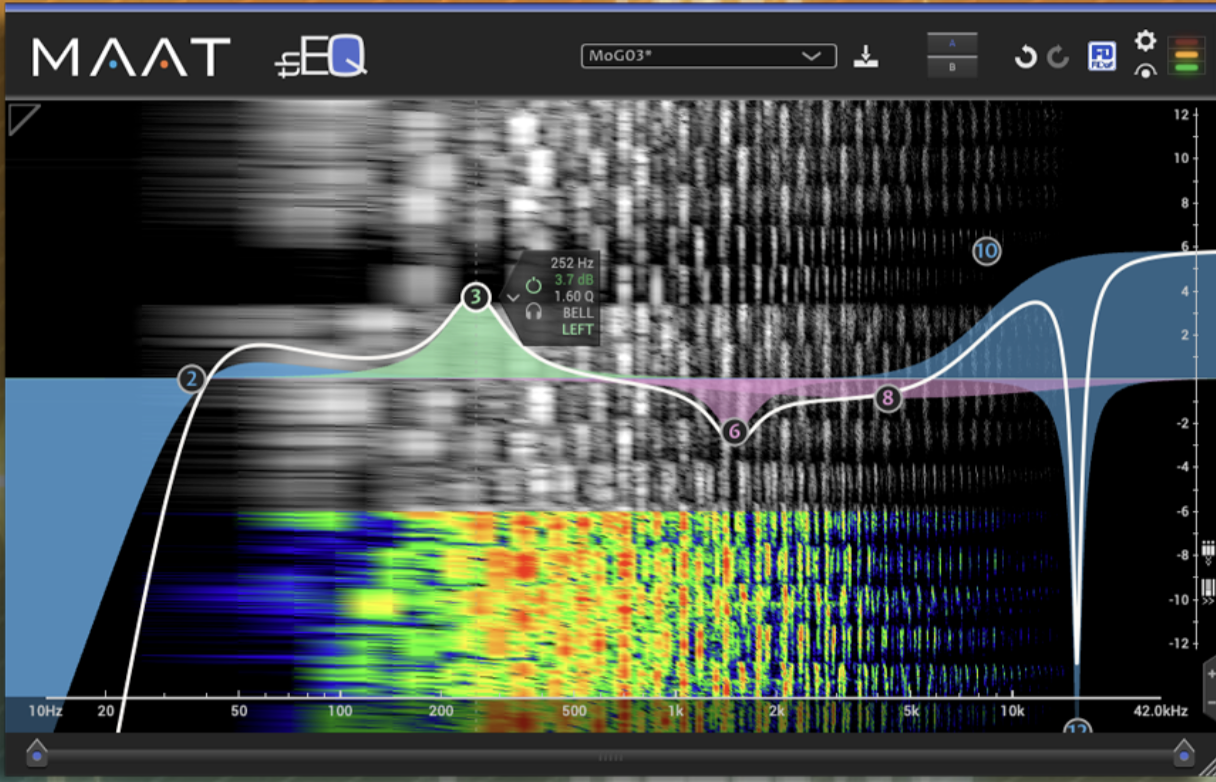Select EQ band node 10

point(987,251)
